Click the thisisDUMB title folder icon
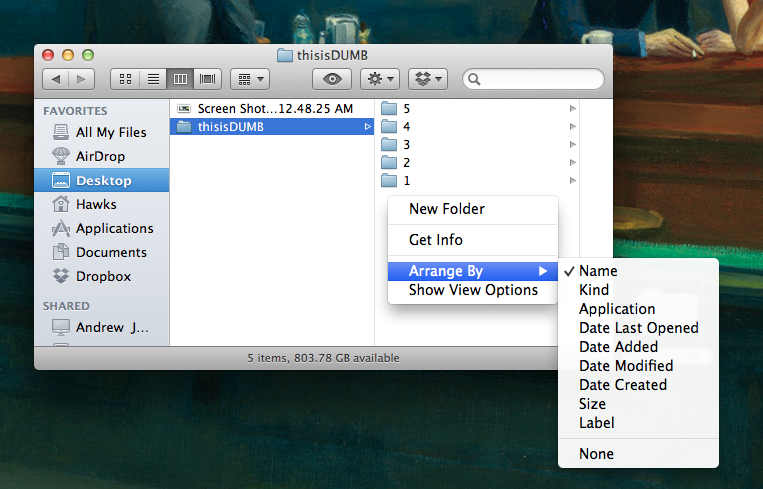This screenshot has width=763, height=489. (x=285, y=55)
